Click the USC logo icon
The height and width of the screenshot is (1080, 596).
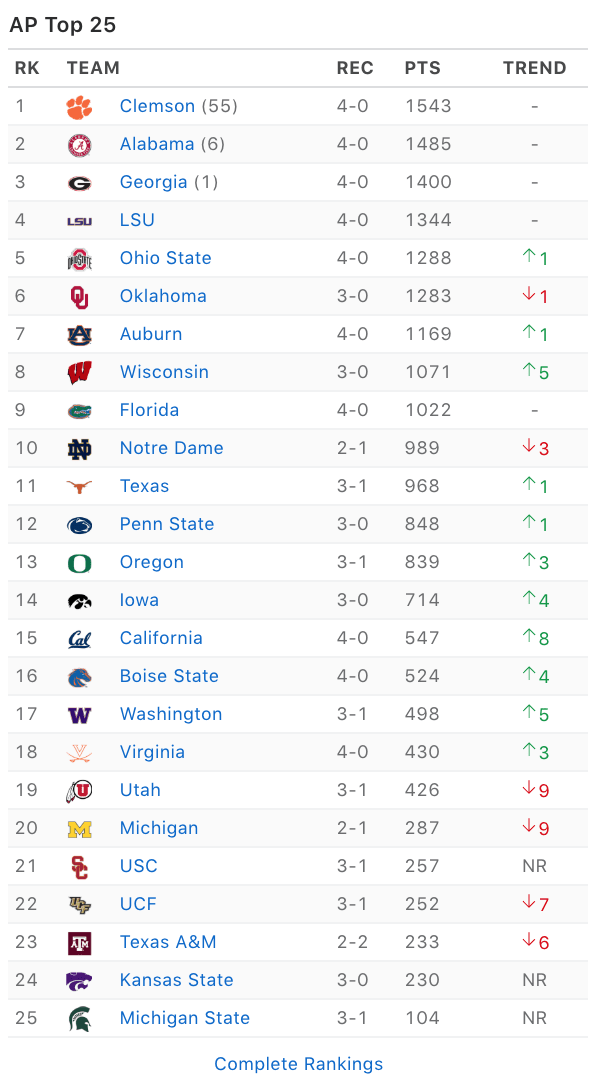(x=79, y=867)
